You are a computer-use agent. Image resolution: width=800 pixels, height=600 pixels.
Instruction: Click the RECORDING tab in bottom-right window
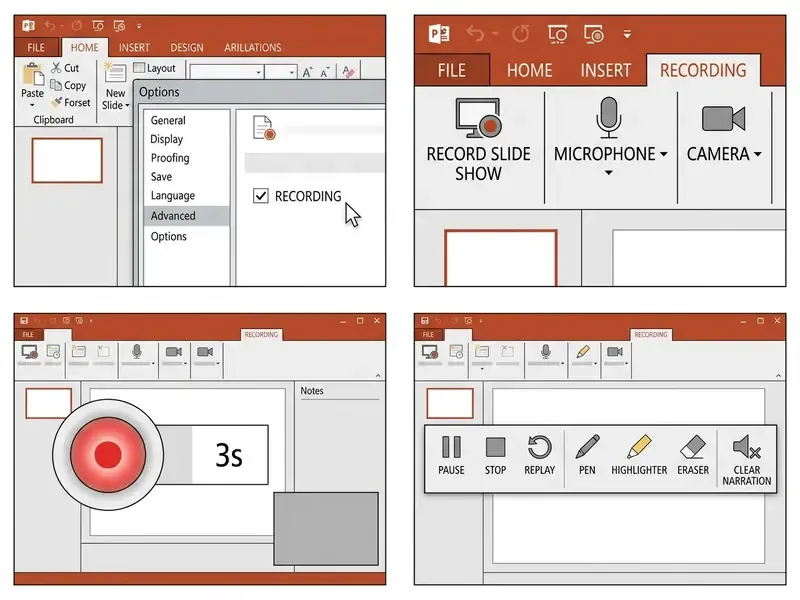pyautogui.click(x=651, y=335)
